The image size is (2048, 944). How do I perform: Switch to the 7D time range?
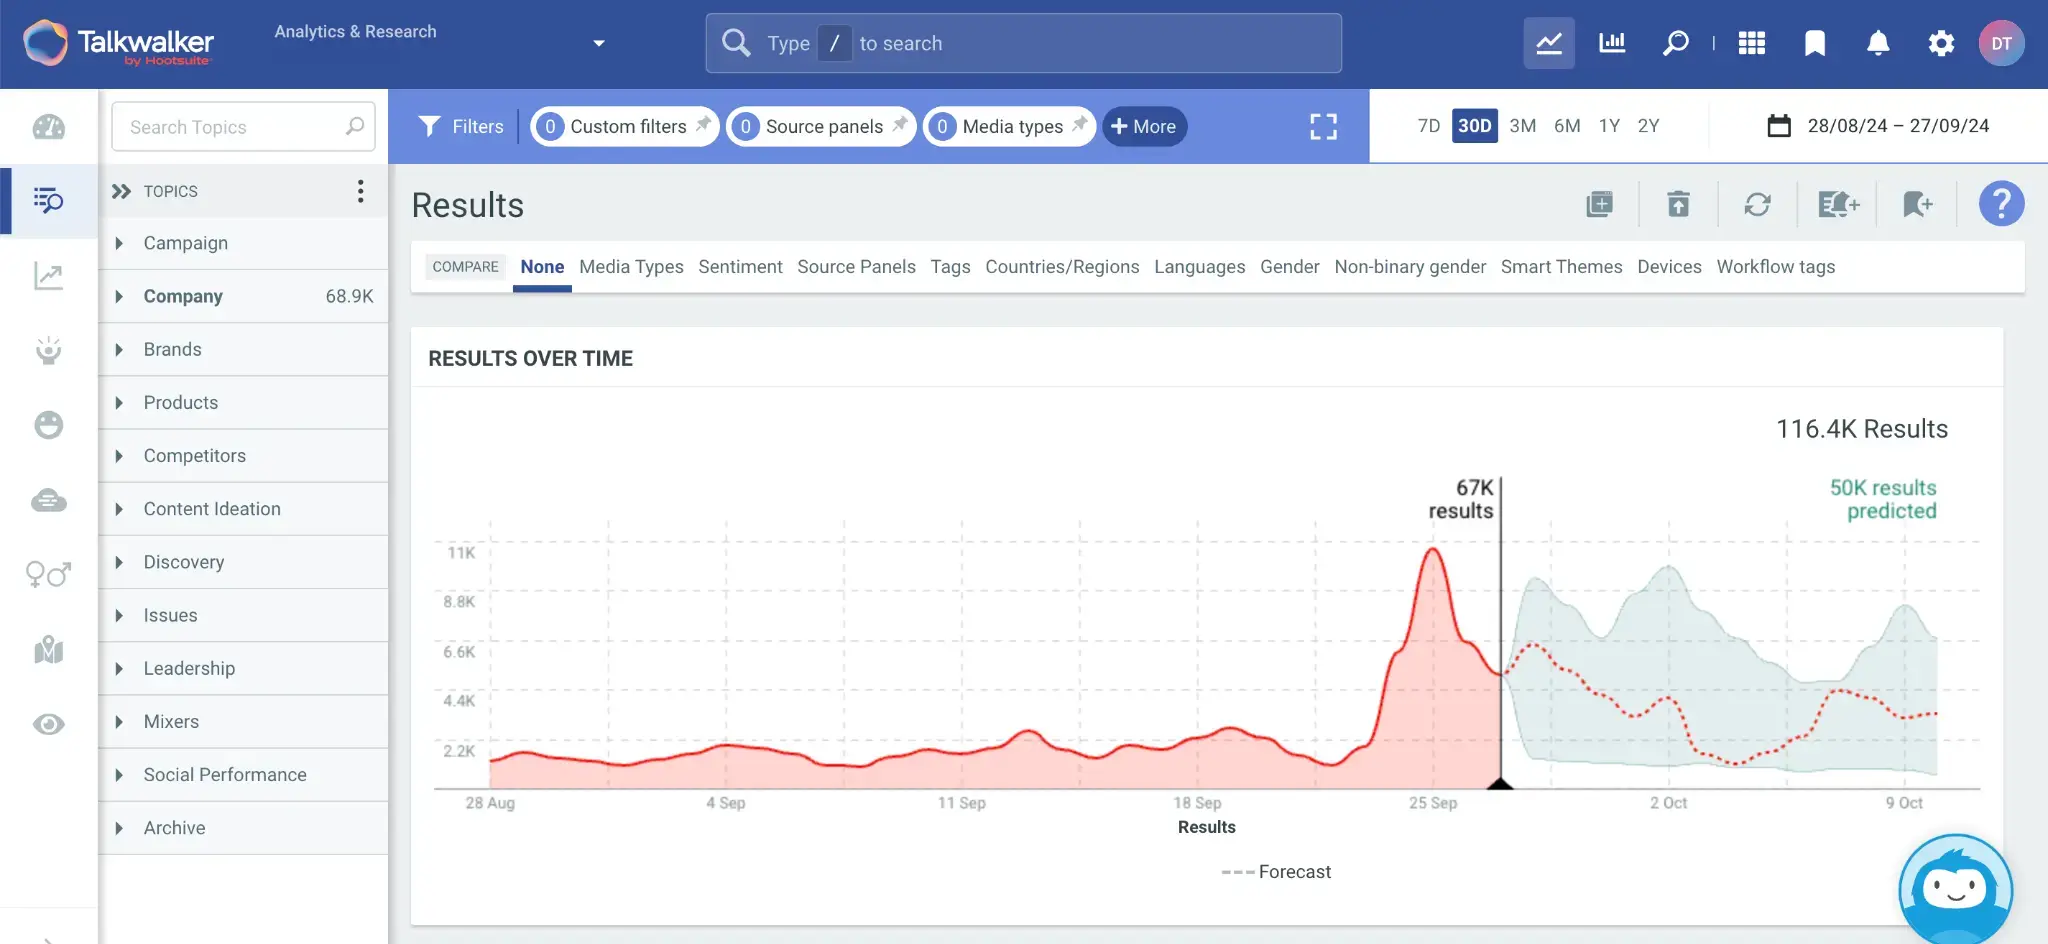[x=1428, y=126]
